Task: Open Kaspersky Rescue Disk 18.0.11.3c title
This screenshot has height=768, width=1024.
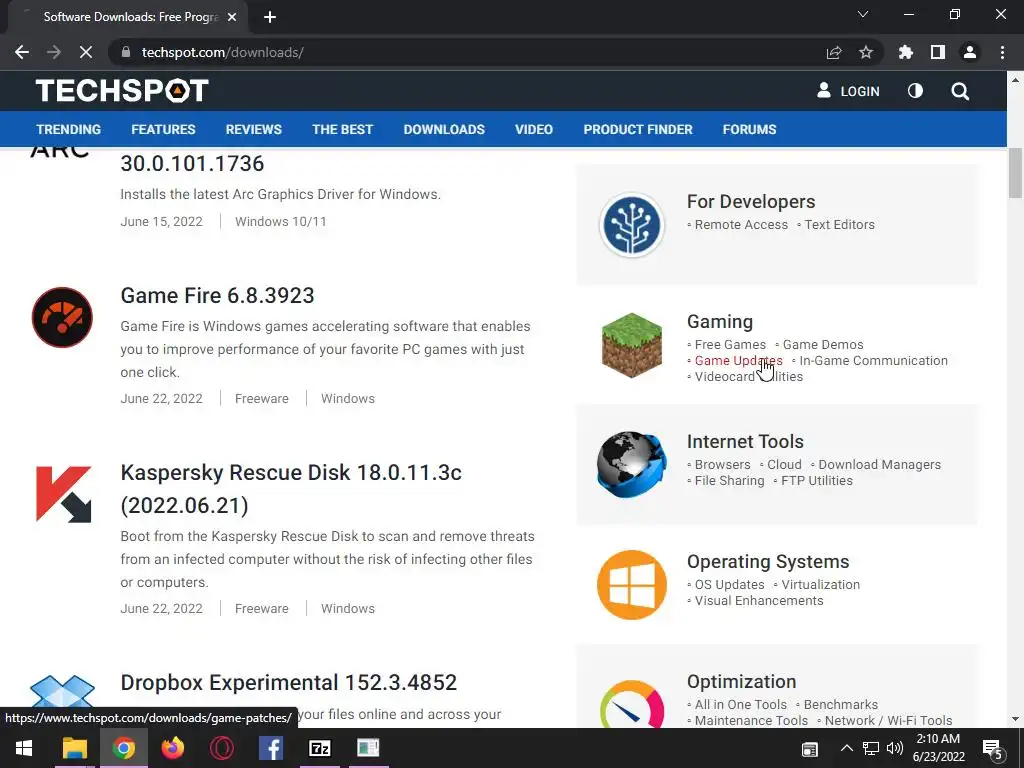Action: click(x=291, y=488)
